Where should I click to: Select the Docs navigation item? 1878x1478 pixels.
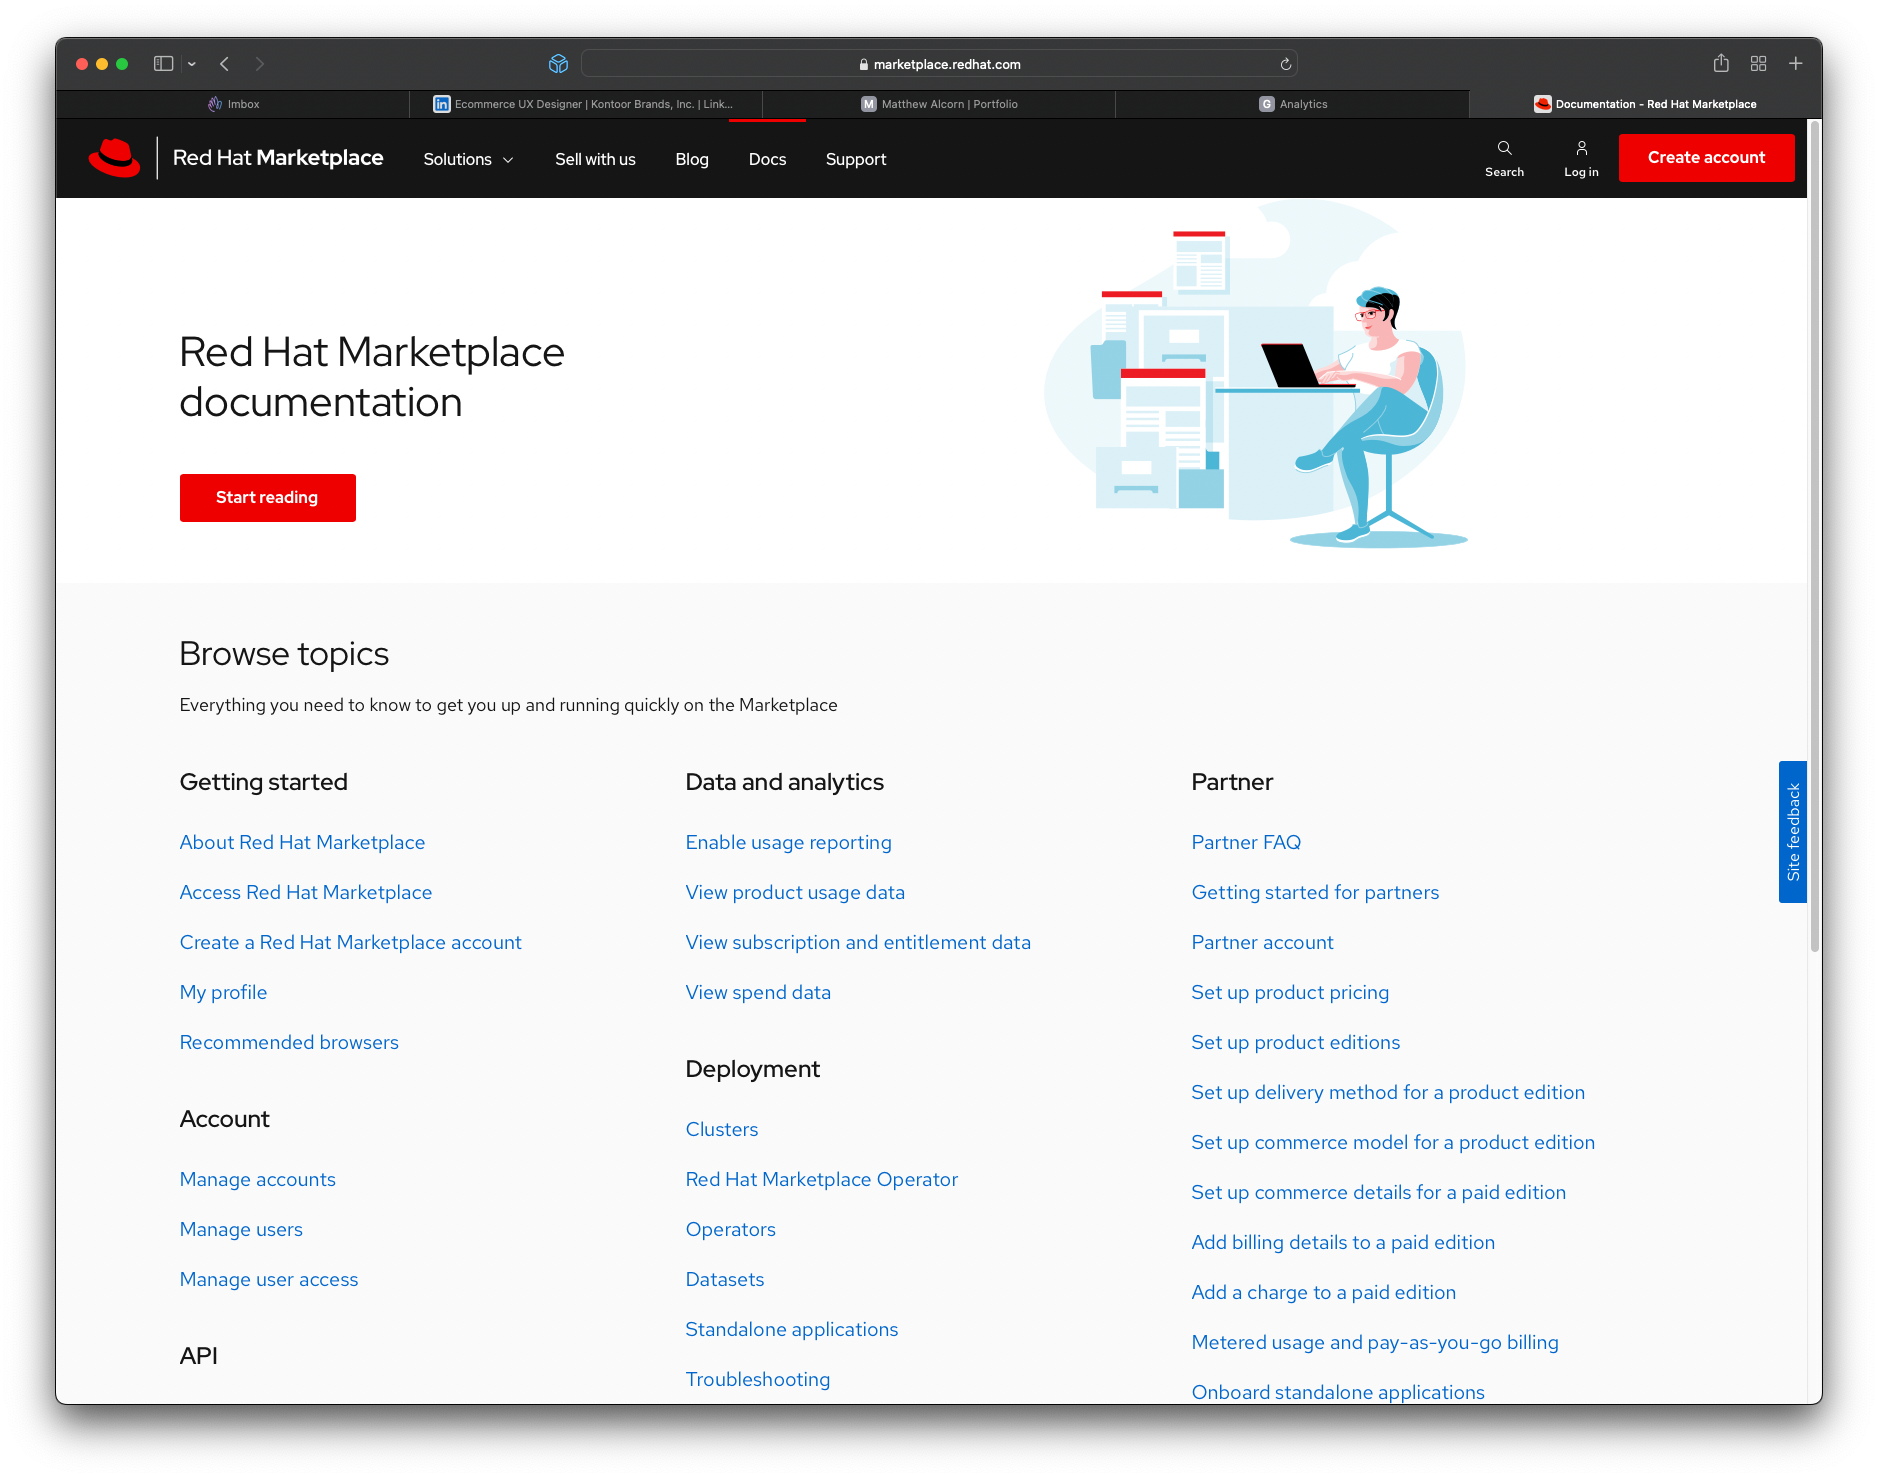[767, 160]
